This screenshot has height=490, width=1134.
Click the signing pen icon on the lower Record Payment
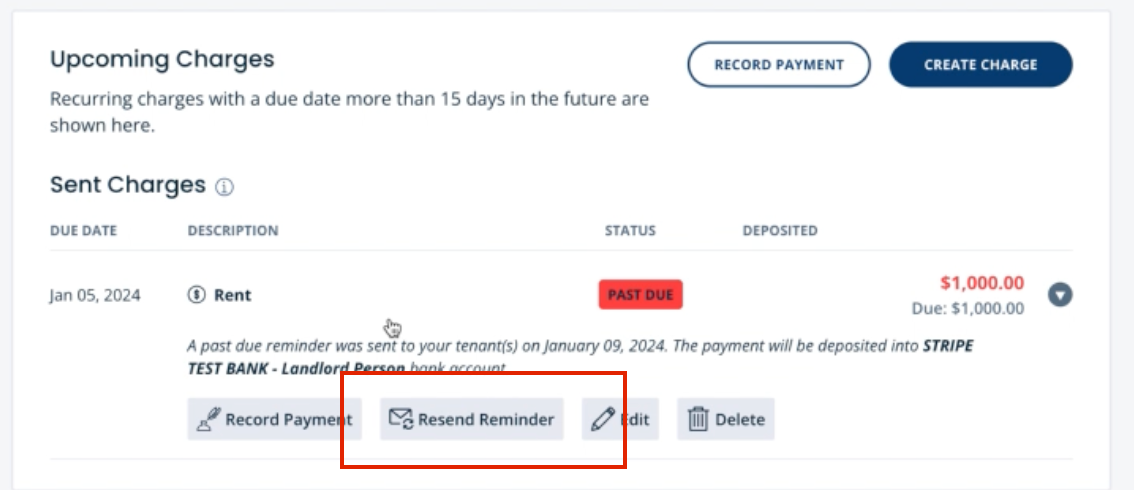click(208, 420)
